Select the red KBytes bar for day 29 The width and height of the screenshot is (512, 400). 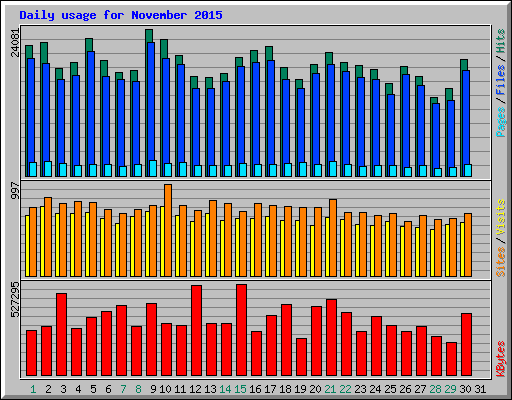coord(451,359)
